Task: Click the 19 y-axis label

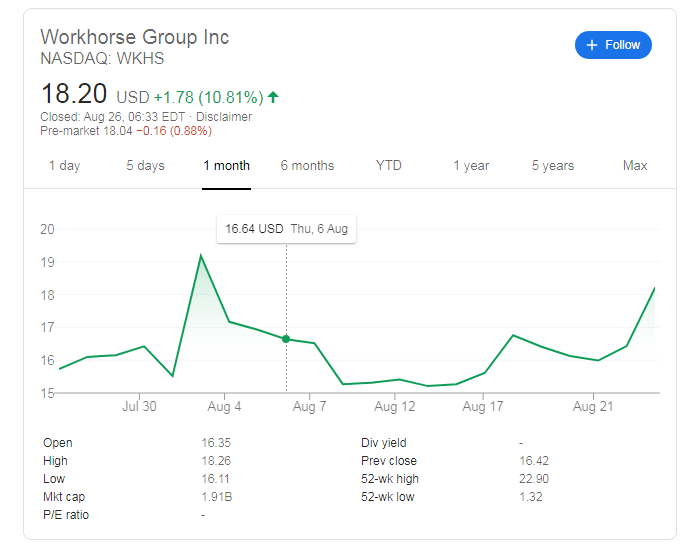Action: click(x=47, y=262)
